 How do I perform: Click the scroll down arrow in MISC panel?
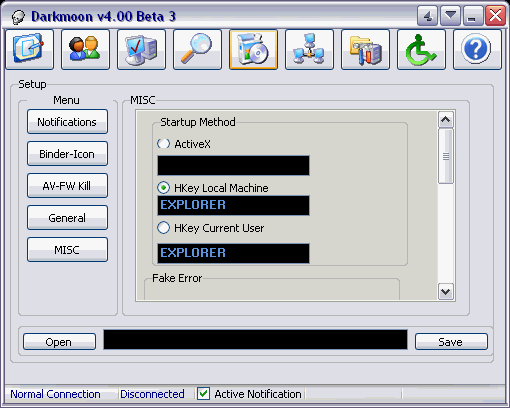coord(446,292)
